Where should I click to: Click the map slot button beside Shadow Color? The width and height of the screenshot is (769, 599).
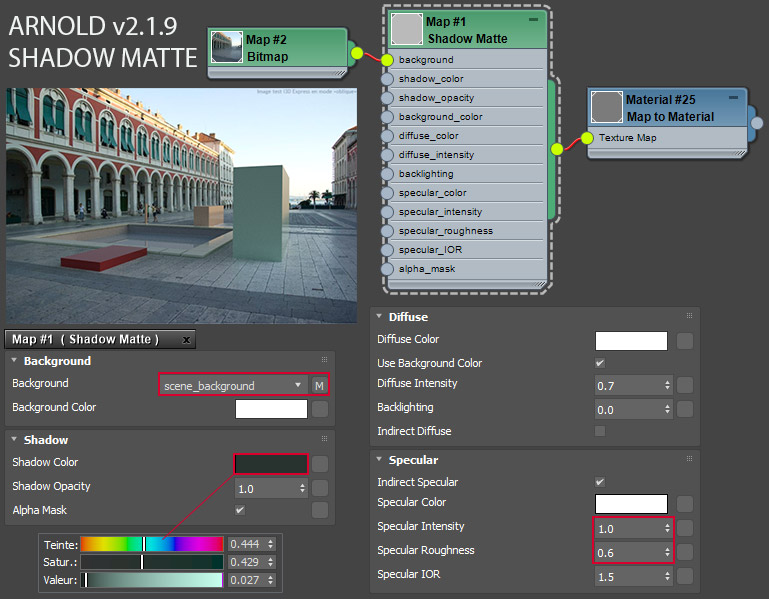click(319, 463)
